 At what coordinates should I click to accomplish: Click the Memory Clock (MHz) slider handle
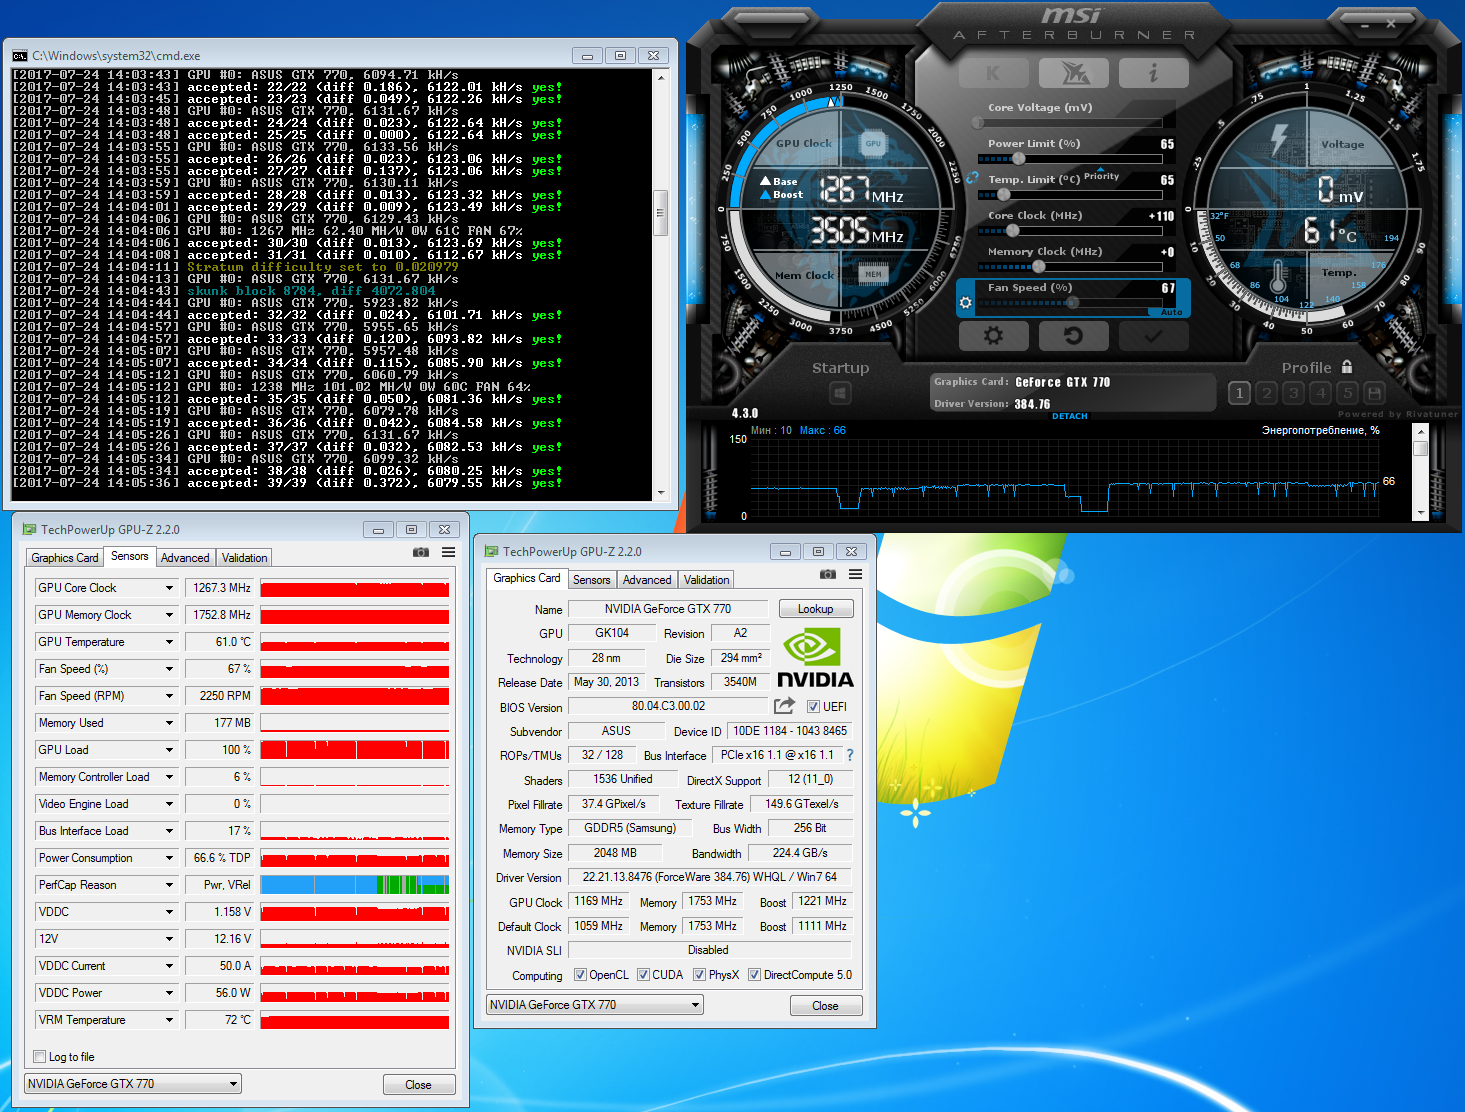[x=1039, y=267]
